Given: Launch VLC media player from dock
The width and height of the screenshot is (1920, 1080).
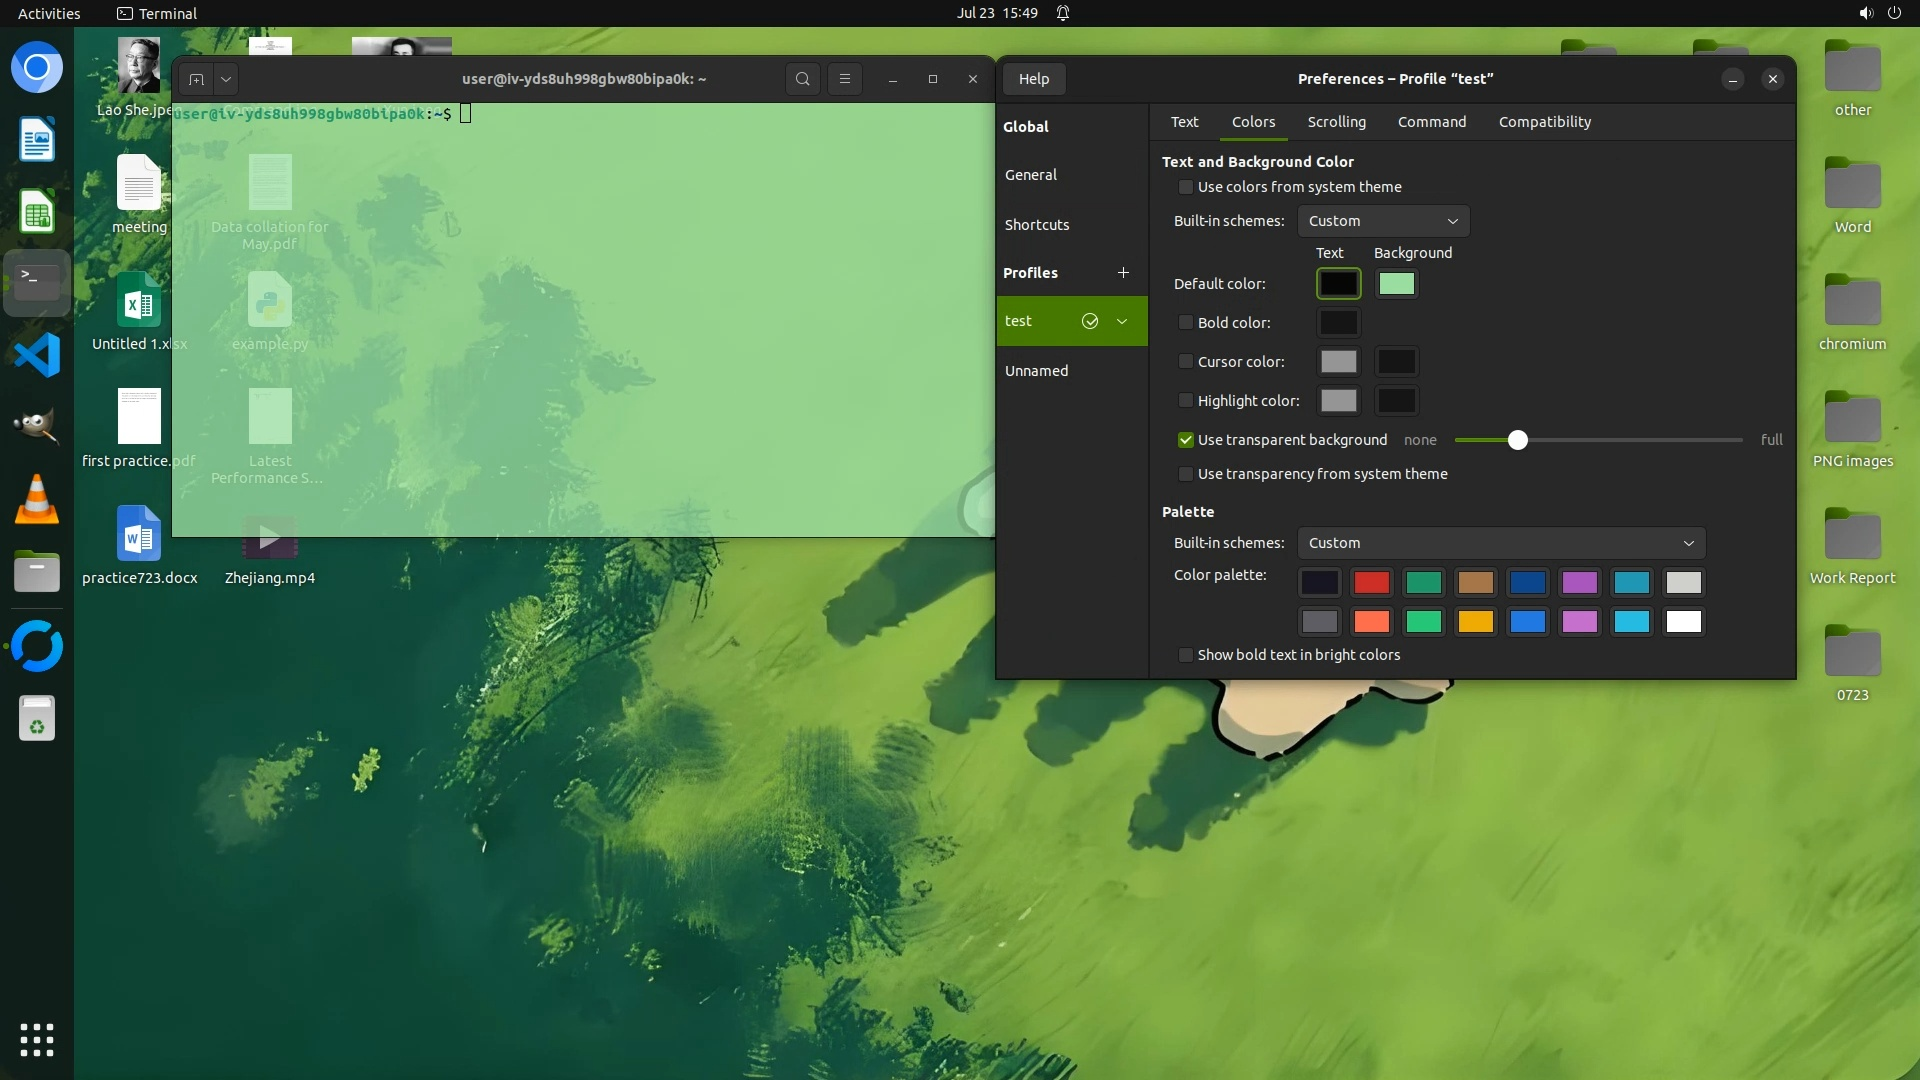Looking at the screenshot, I should pos(37,500).
